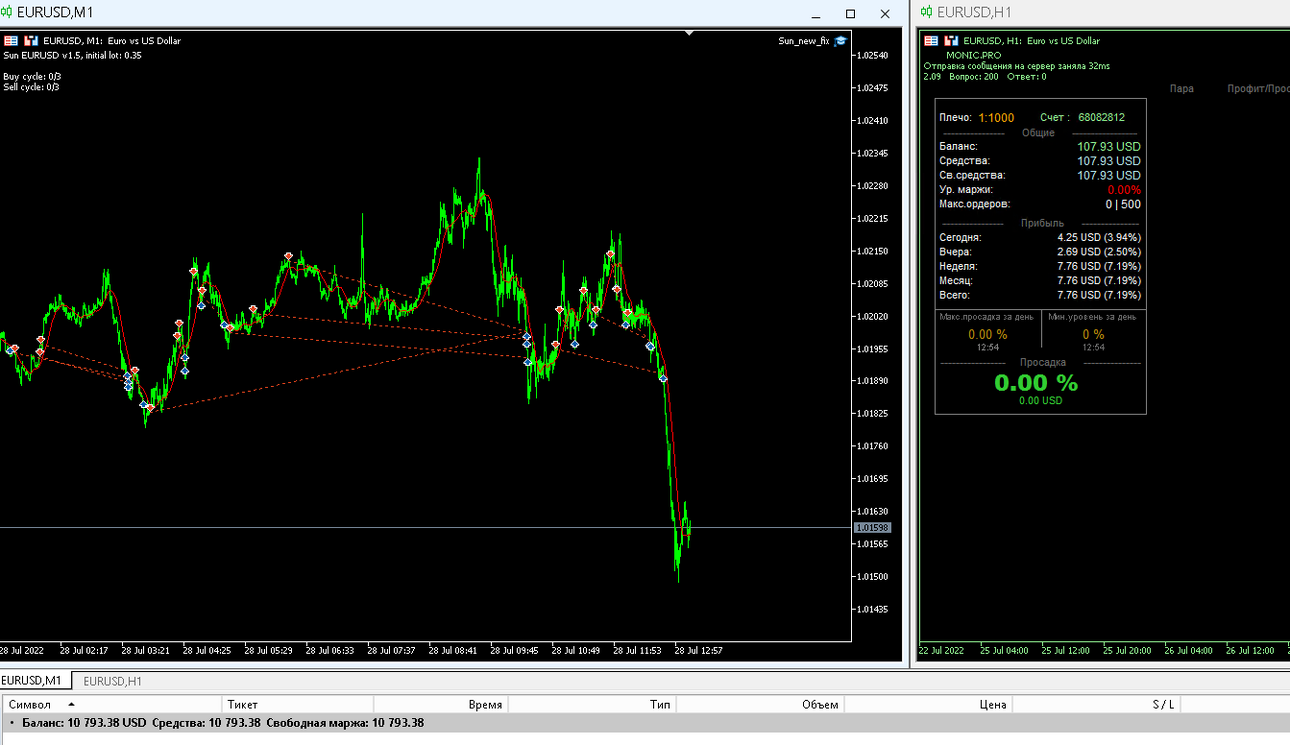Click the sort arrow in Символ header
This screenshot has height=745, width=1290.
tap(71, 705)
